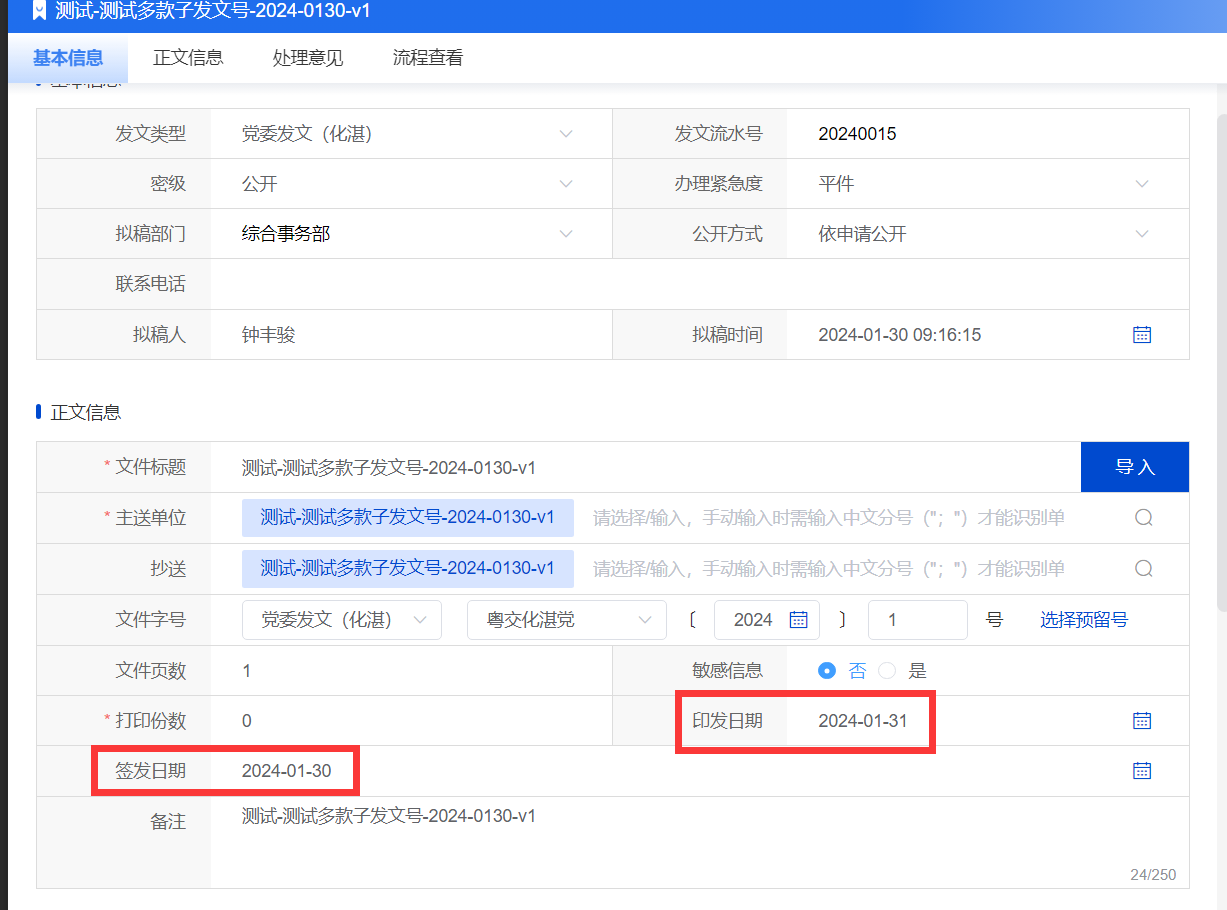Image resolution: width=1227 pixels, height=910 pixels.
Task: Expand the 发文类型 dropdown
Action: coord(566,134)
